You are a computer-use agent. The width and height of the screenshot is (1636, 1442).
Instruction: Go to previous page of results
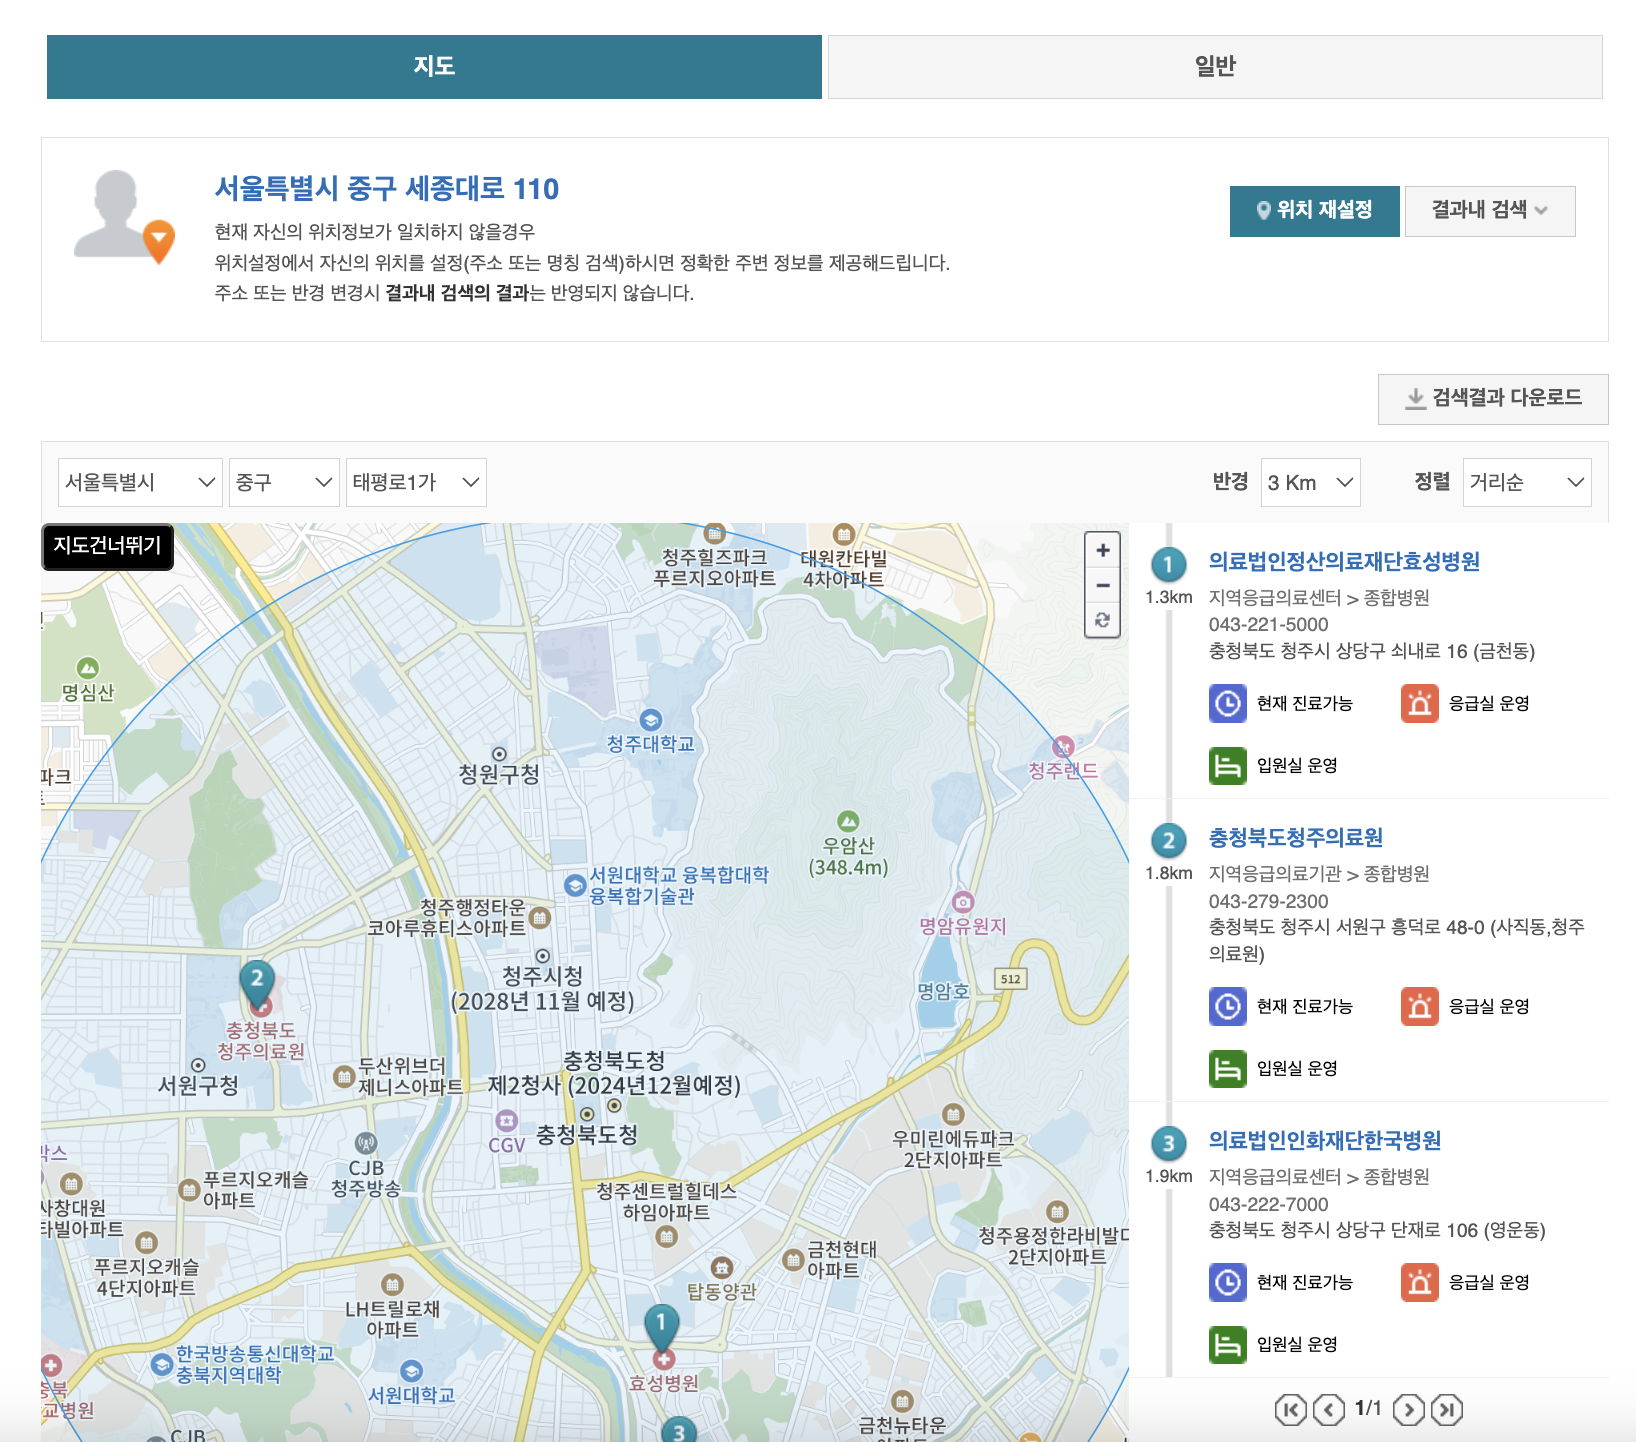(1329, 1410)
